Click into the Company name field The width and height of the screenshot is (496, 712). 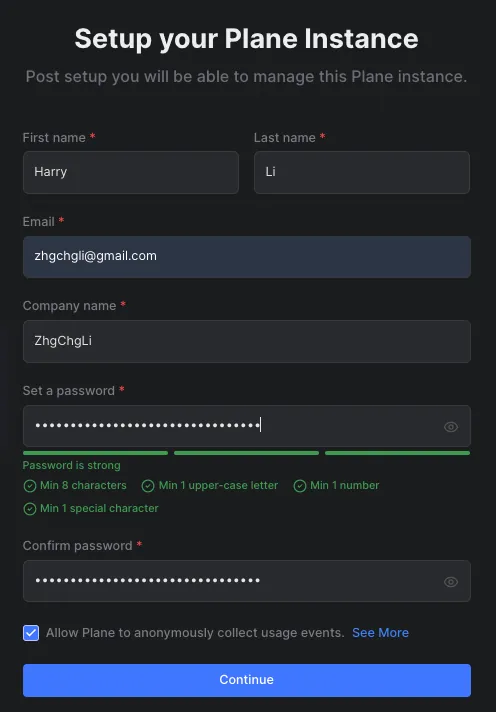pos(247,341)
